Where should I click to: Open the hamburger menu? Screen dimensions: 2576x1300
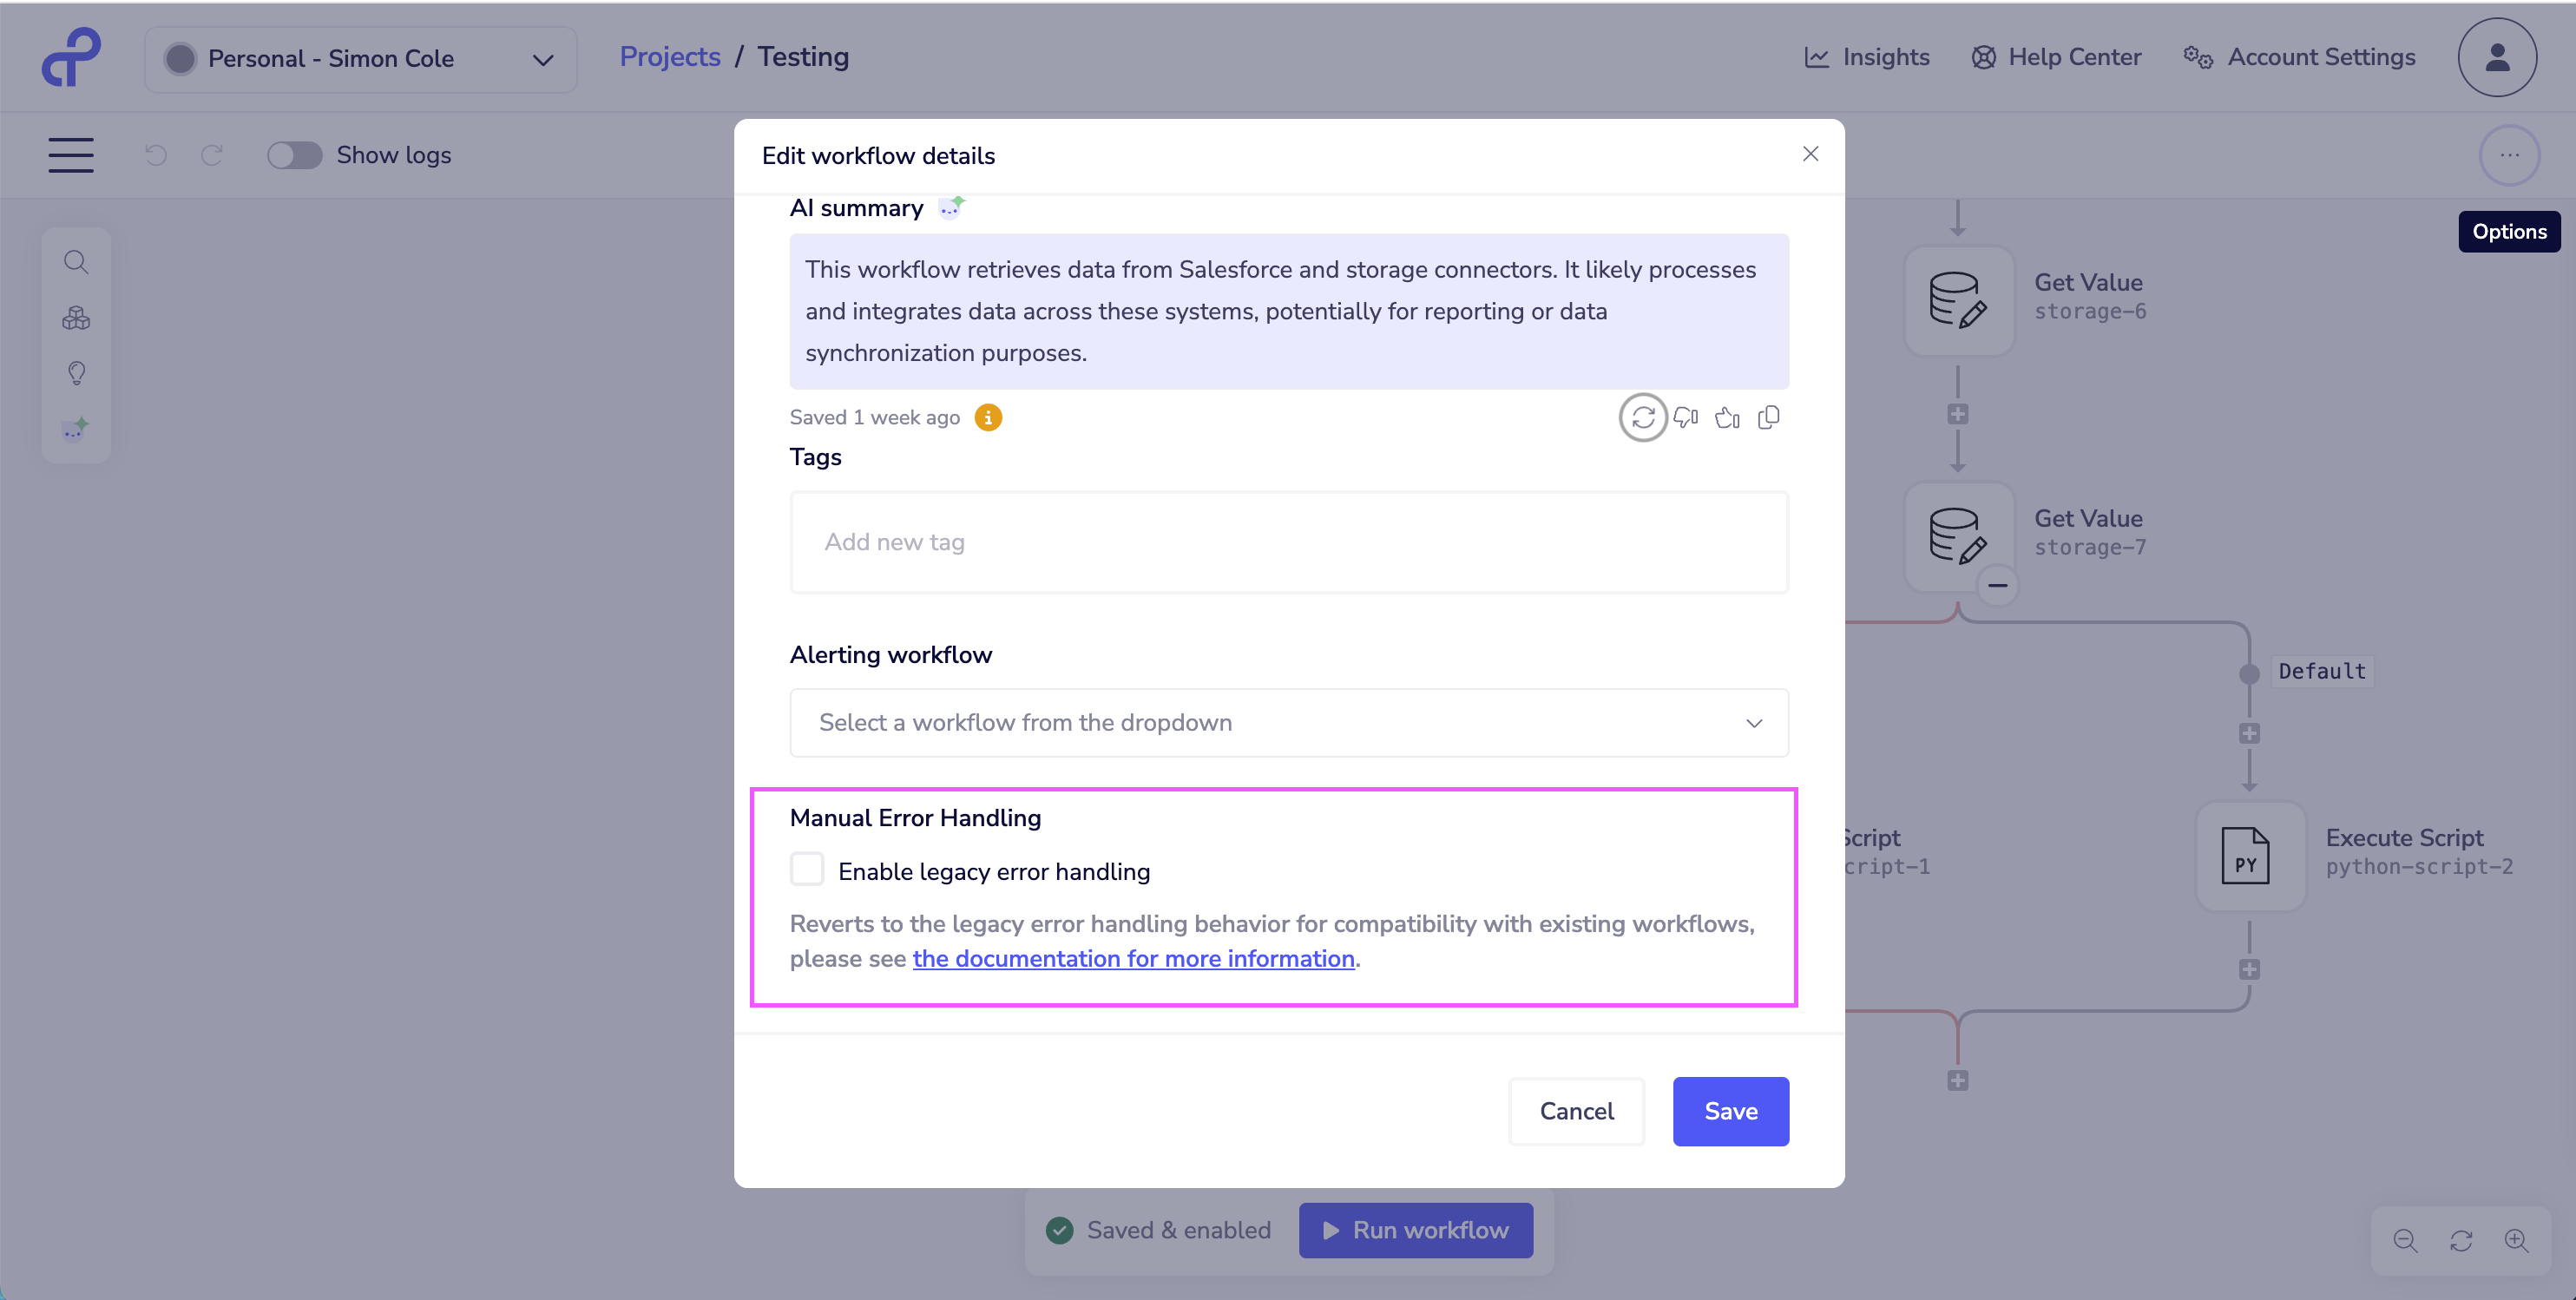[71, 155]
